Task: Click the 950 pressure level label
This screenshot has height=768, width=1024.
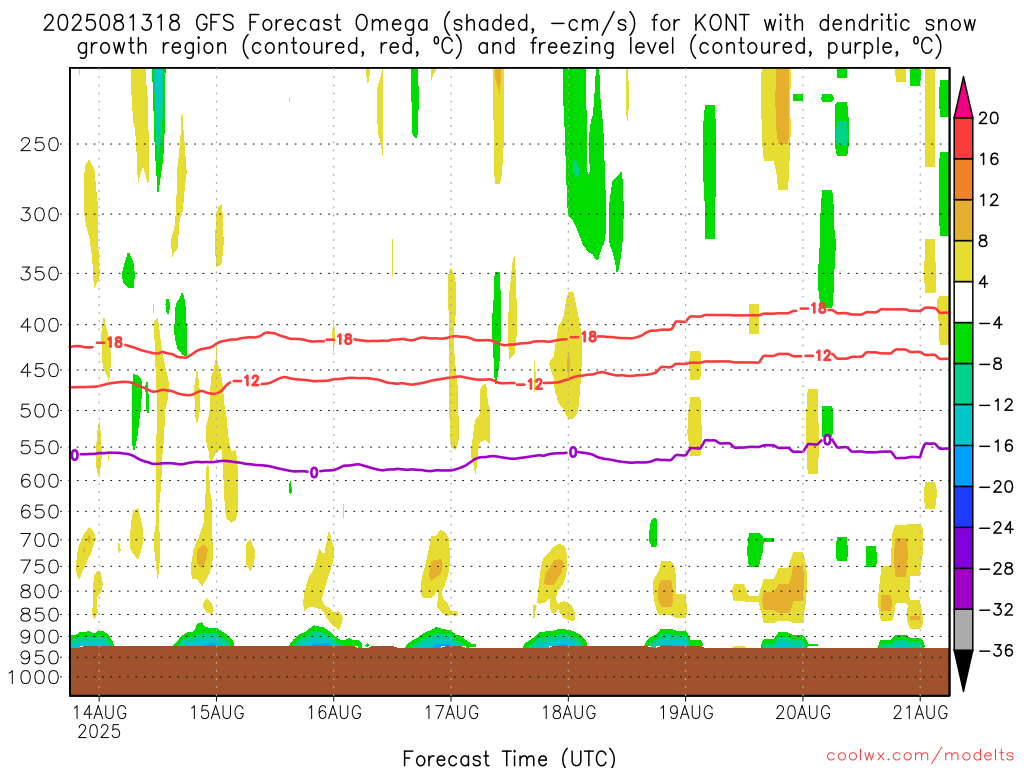Action: 40,658
